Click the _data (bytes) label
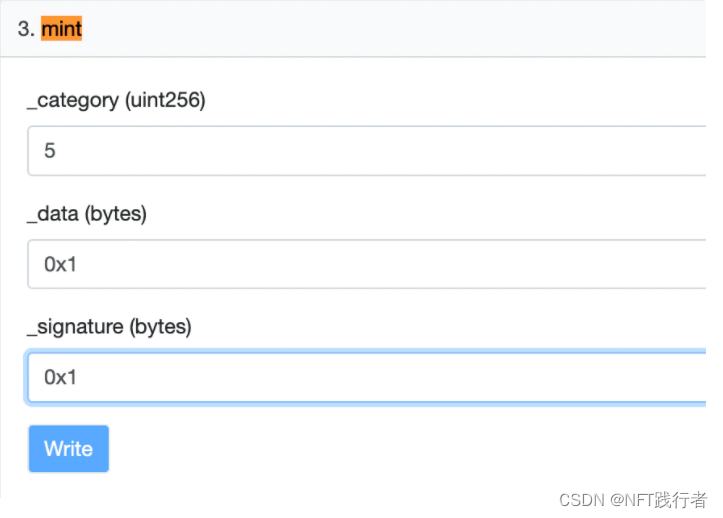The image size is (723, 518). (87, 213)
